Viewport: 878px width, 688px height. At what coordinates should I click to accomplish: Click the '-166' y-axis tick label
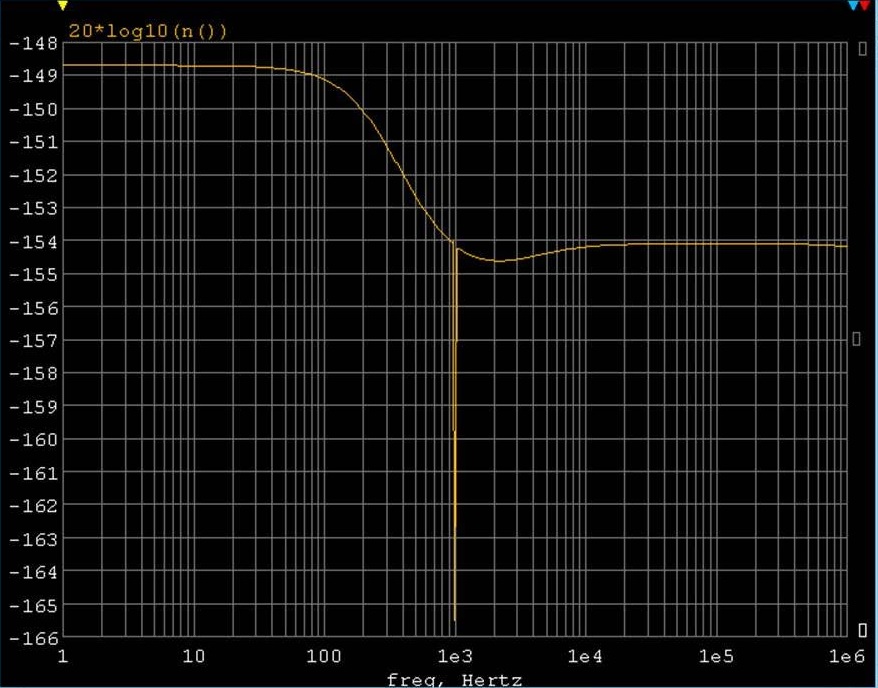(x=33, y=637)
